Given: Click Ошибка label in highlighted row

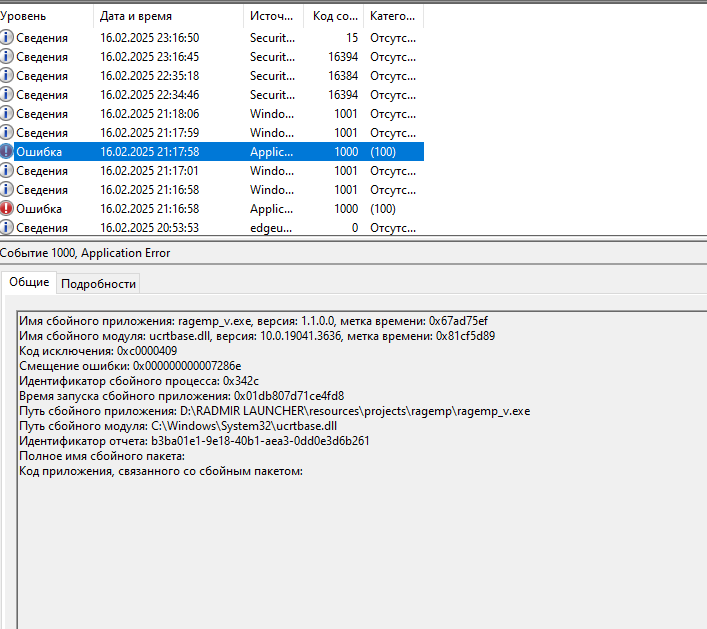Looking at the screenshot, I should (x=39, y=152).
